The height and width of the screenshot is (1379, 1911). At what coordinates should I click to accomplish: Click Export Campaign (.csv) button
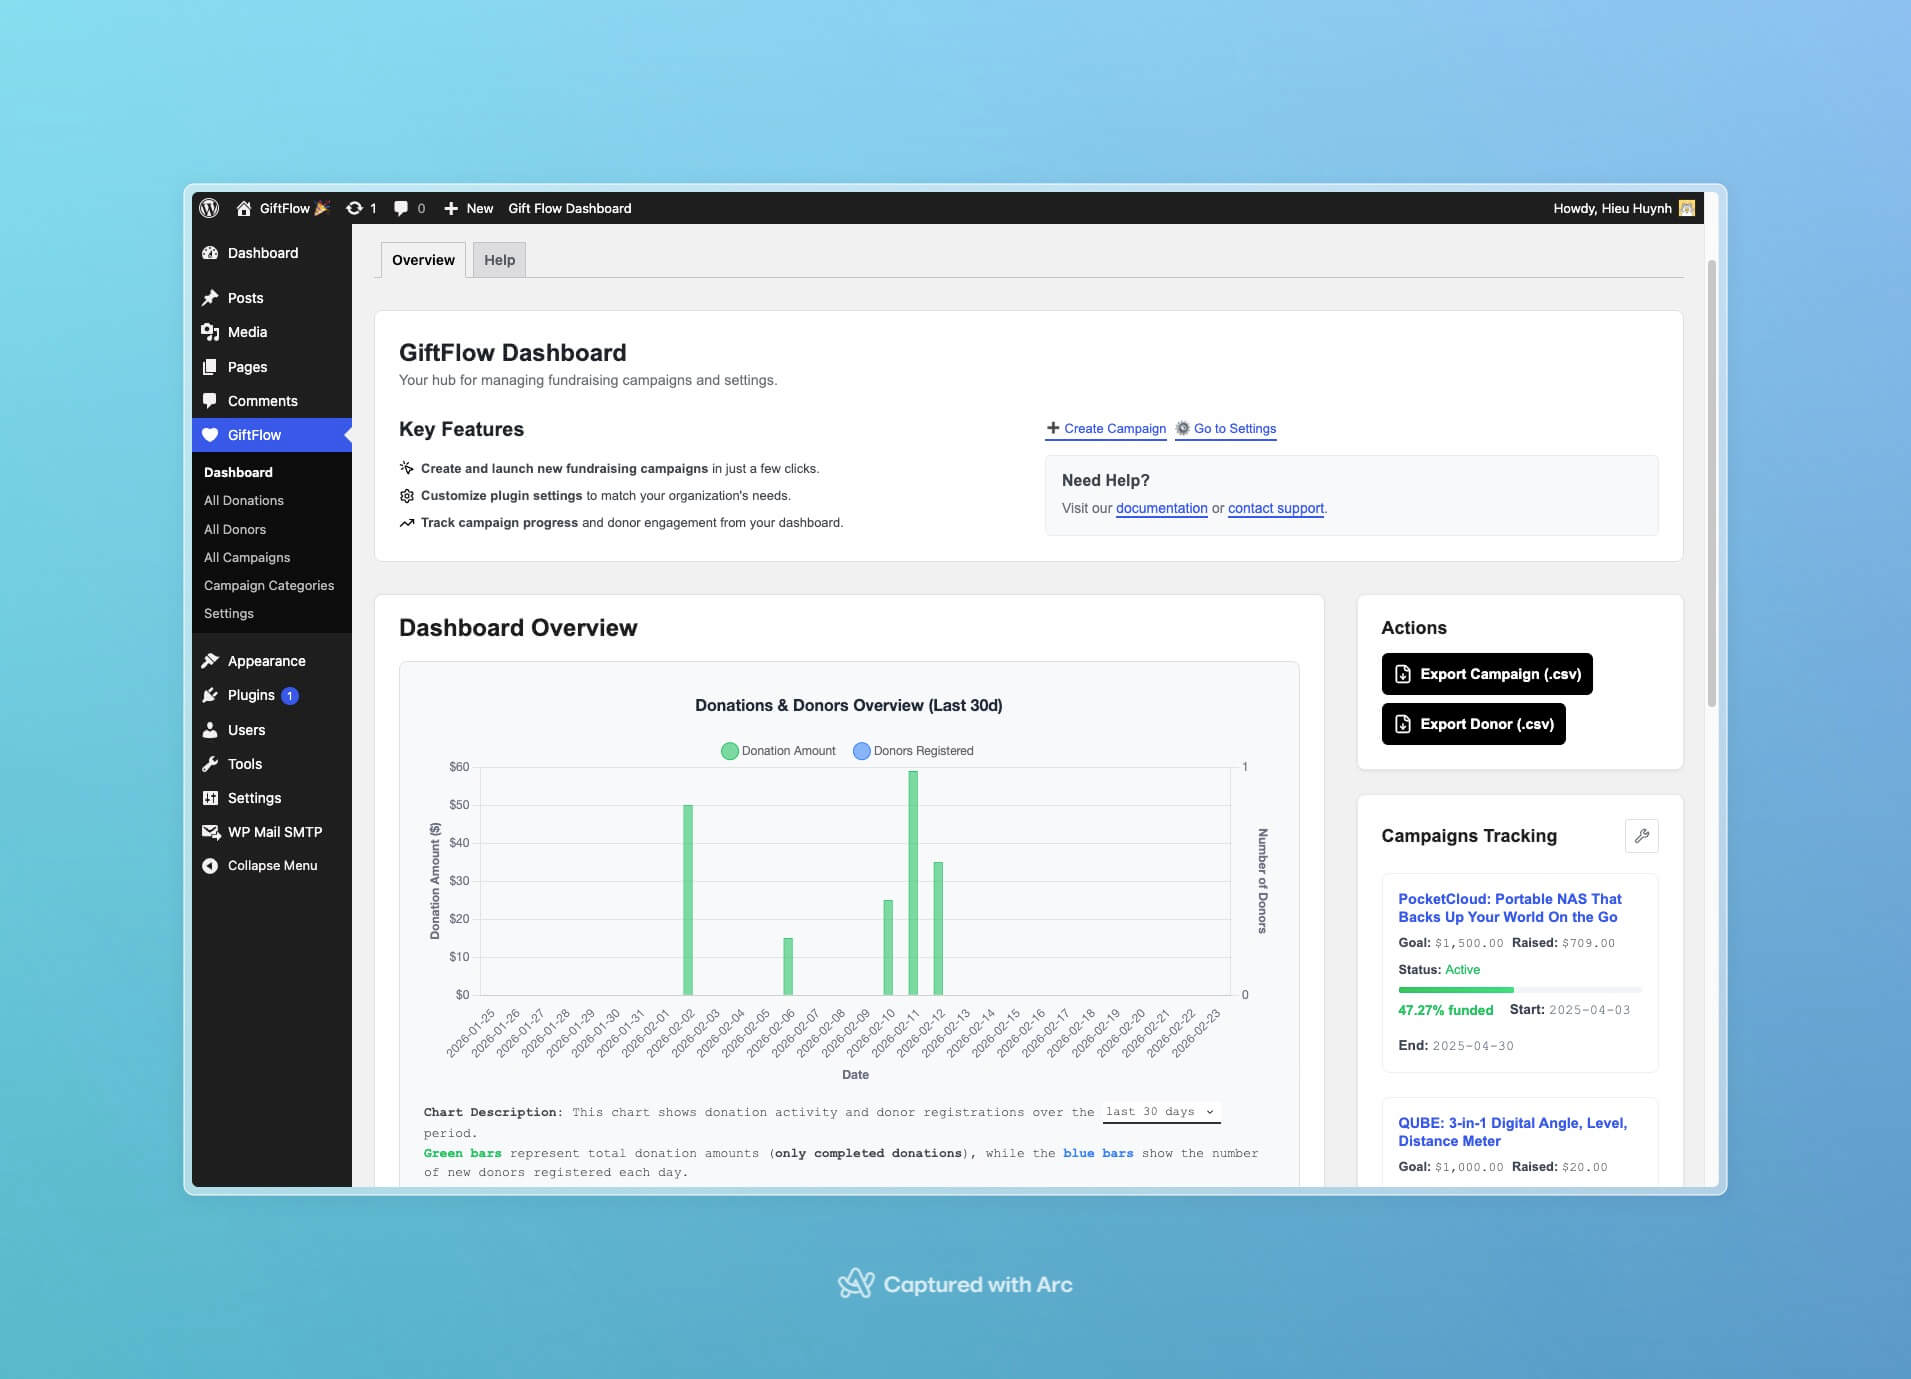(1487, 674)
